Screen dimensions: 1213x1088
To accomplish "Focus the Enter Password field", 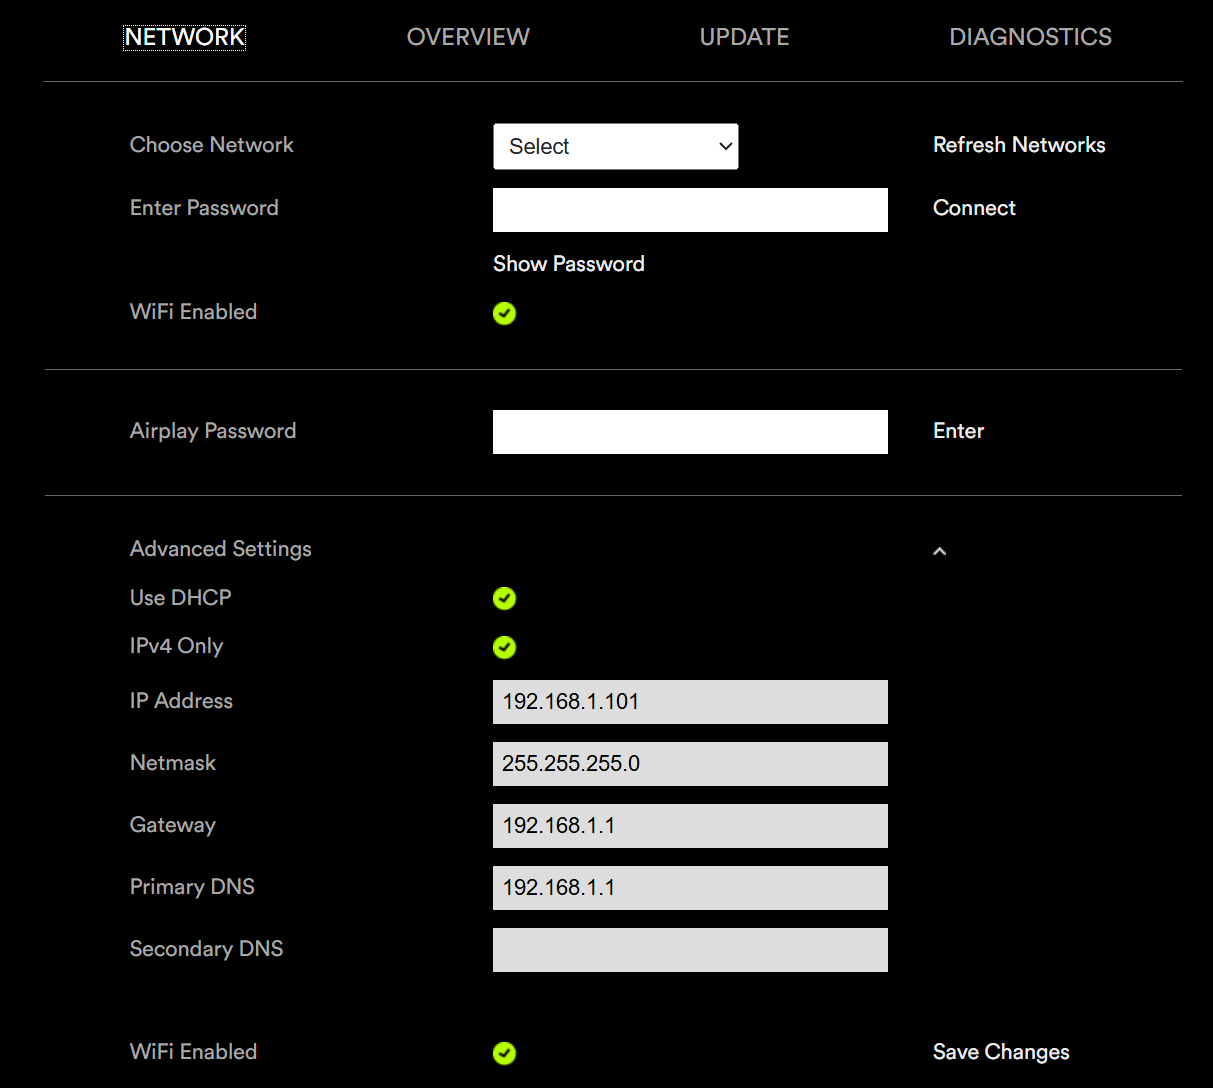I will coord(690,210).
